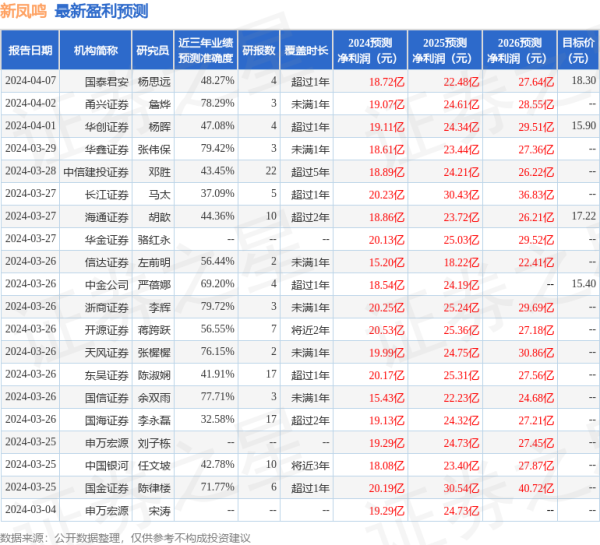Select the date cell 2024-03-04
The width and height of the screenshot is (600, 545).
click(31, 510)
